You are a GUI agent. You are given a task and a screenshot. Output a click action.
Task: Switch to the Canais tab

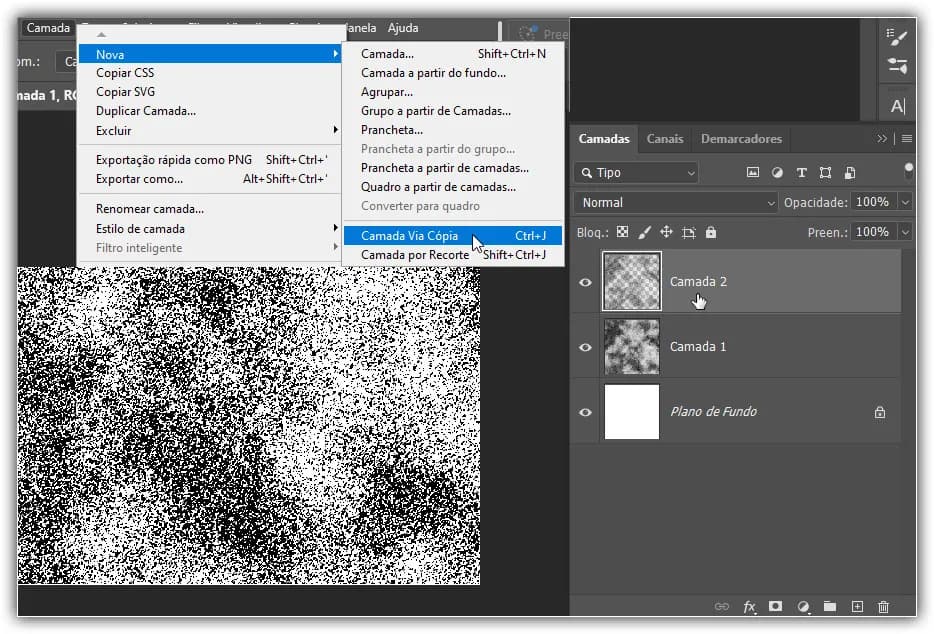pyautogui.click(x=665, y=139)
